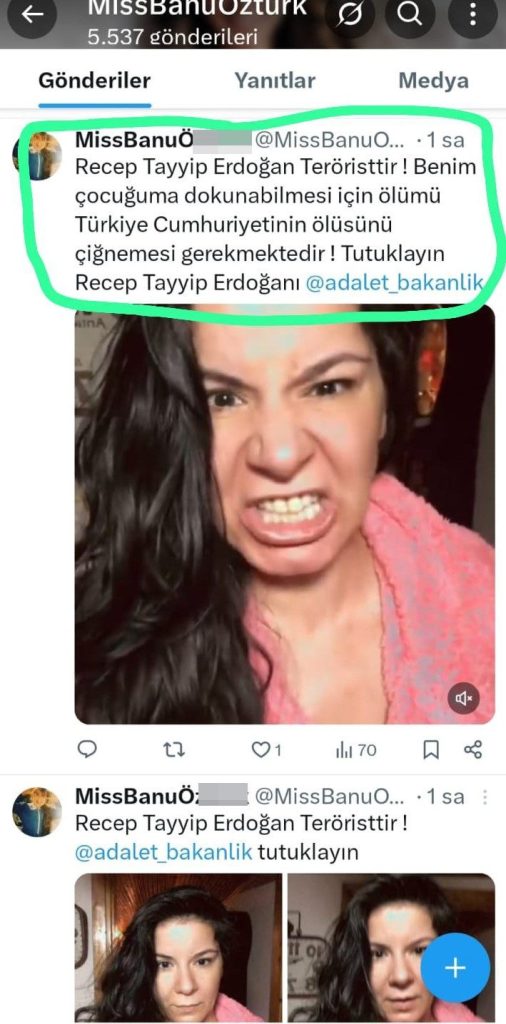Screen dimensions: 506x1024
Task: Like the first post with the heart
Action: coord(266,750)
